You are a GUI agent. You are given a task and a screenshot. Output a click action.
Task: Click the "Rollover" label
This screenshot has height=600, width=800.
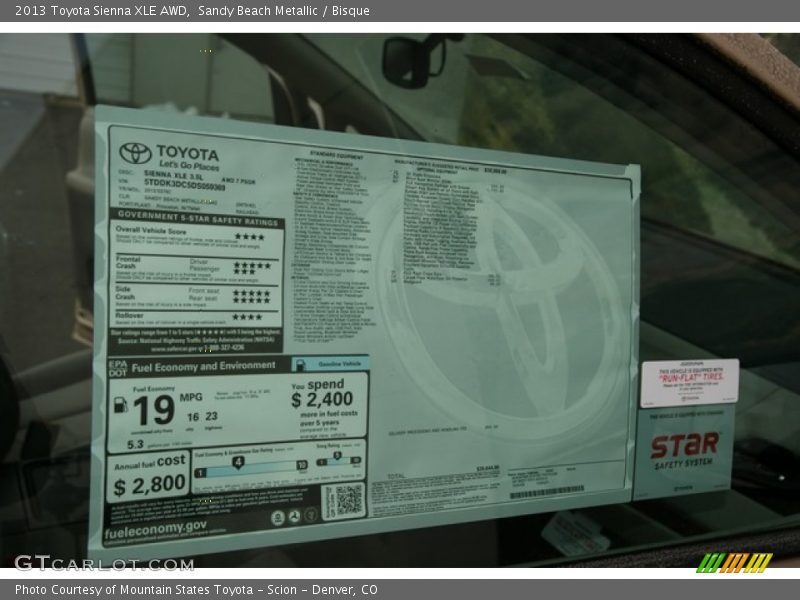click(x=129, y=315)
